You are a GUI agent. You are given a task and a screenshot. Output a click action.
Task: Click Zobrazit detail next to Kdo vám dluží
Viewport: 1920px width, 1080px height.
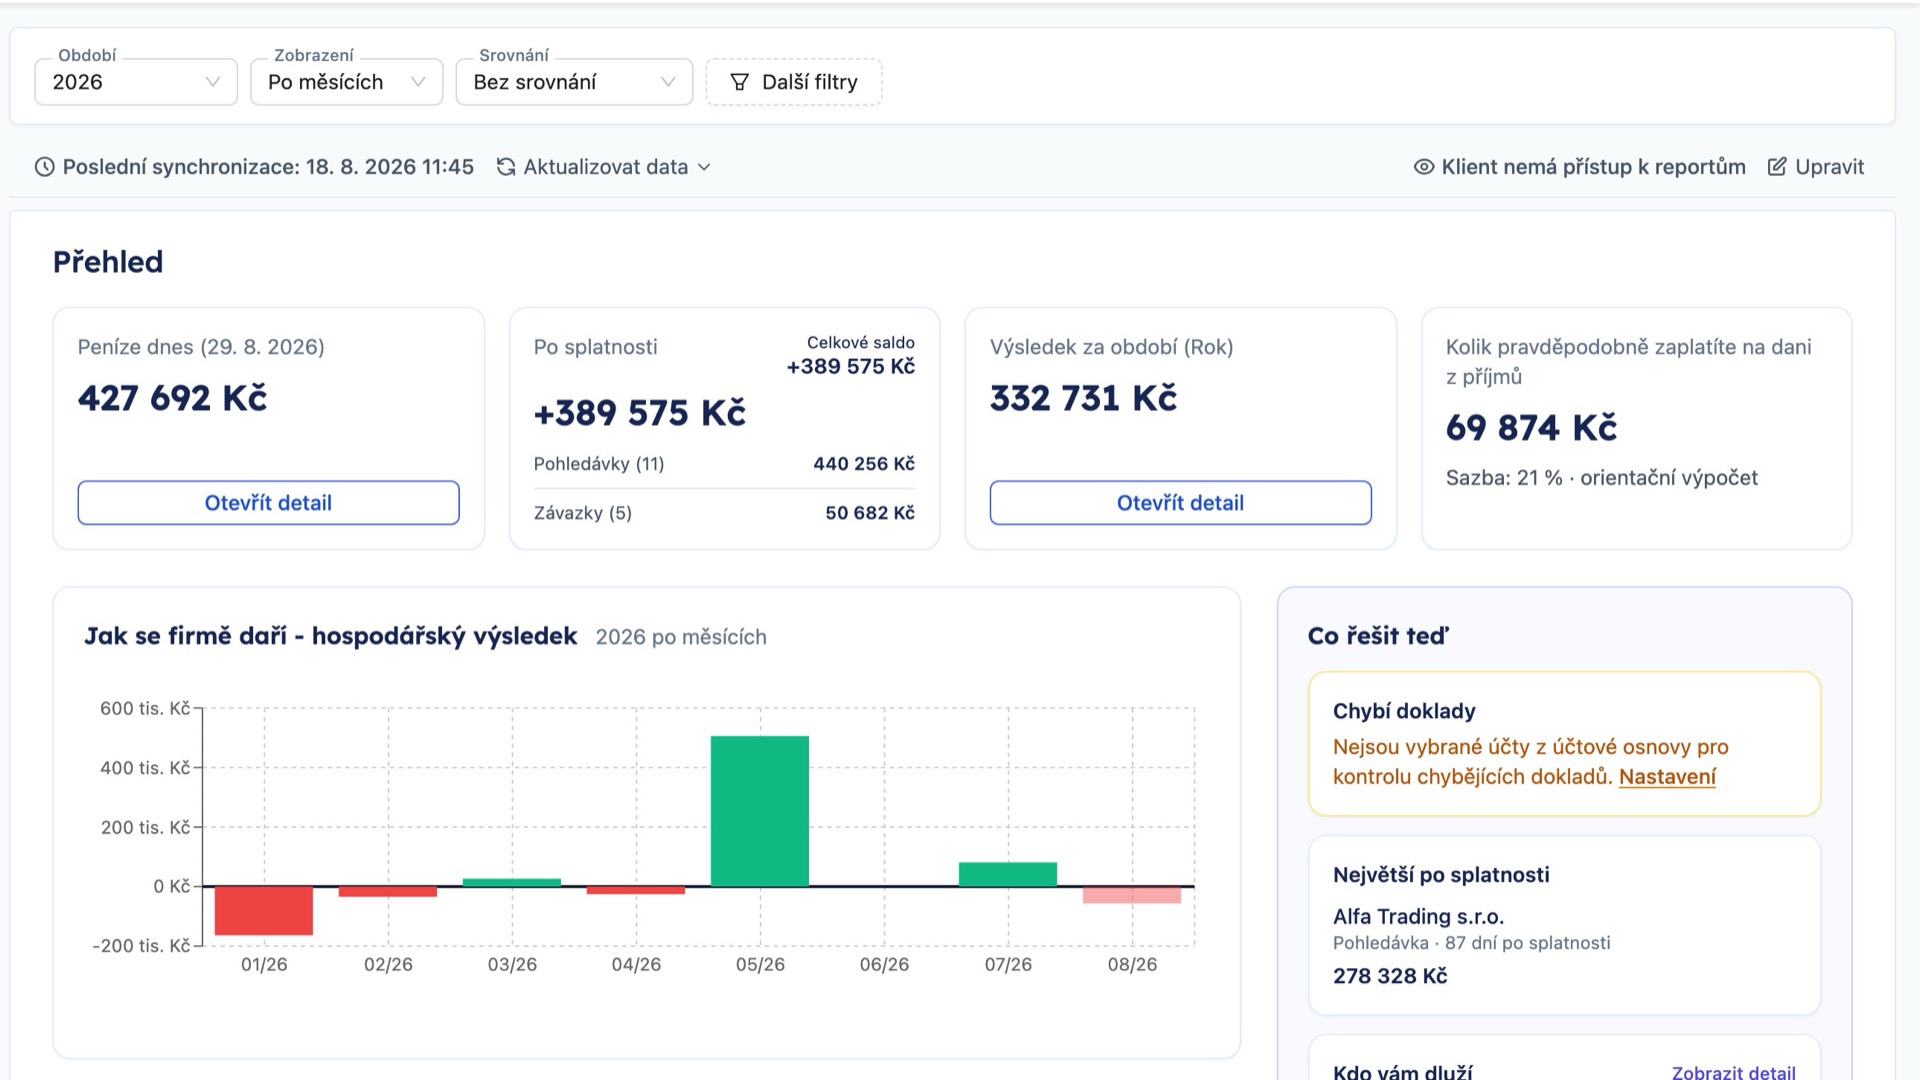tap(1733, 1072)
